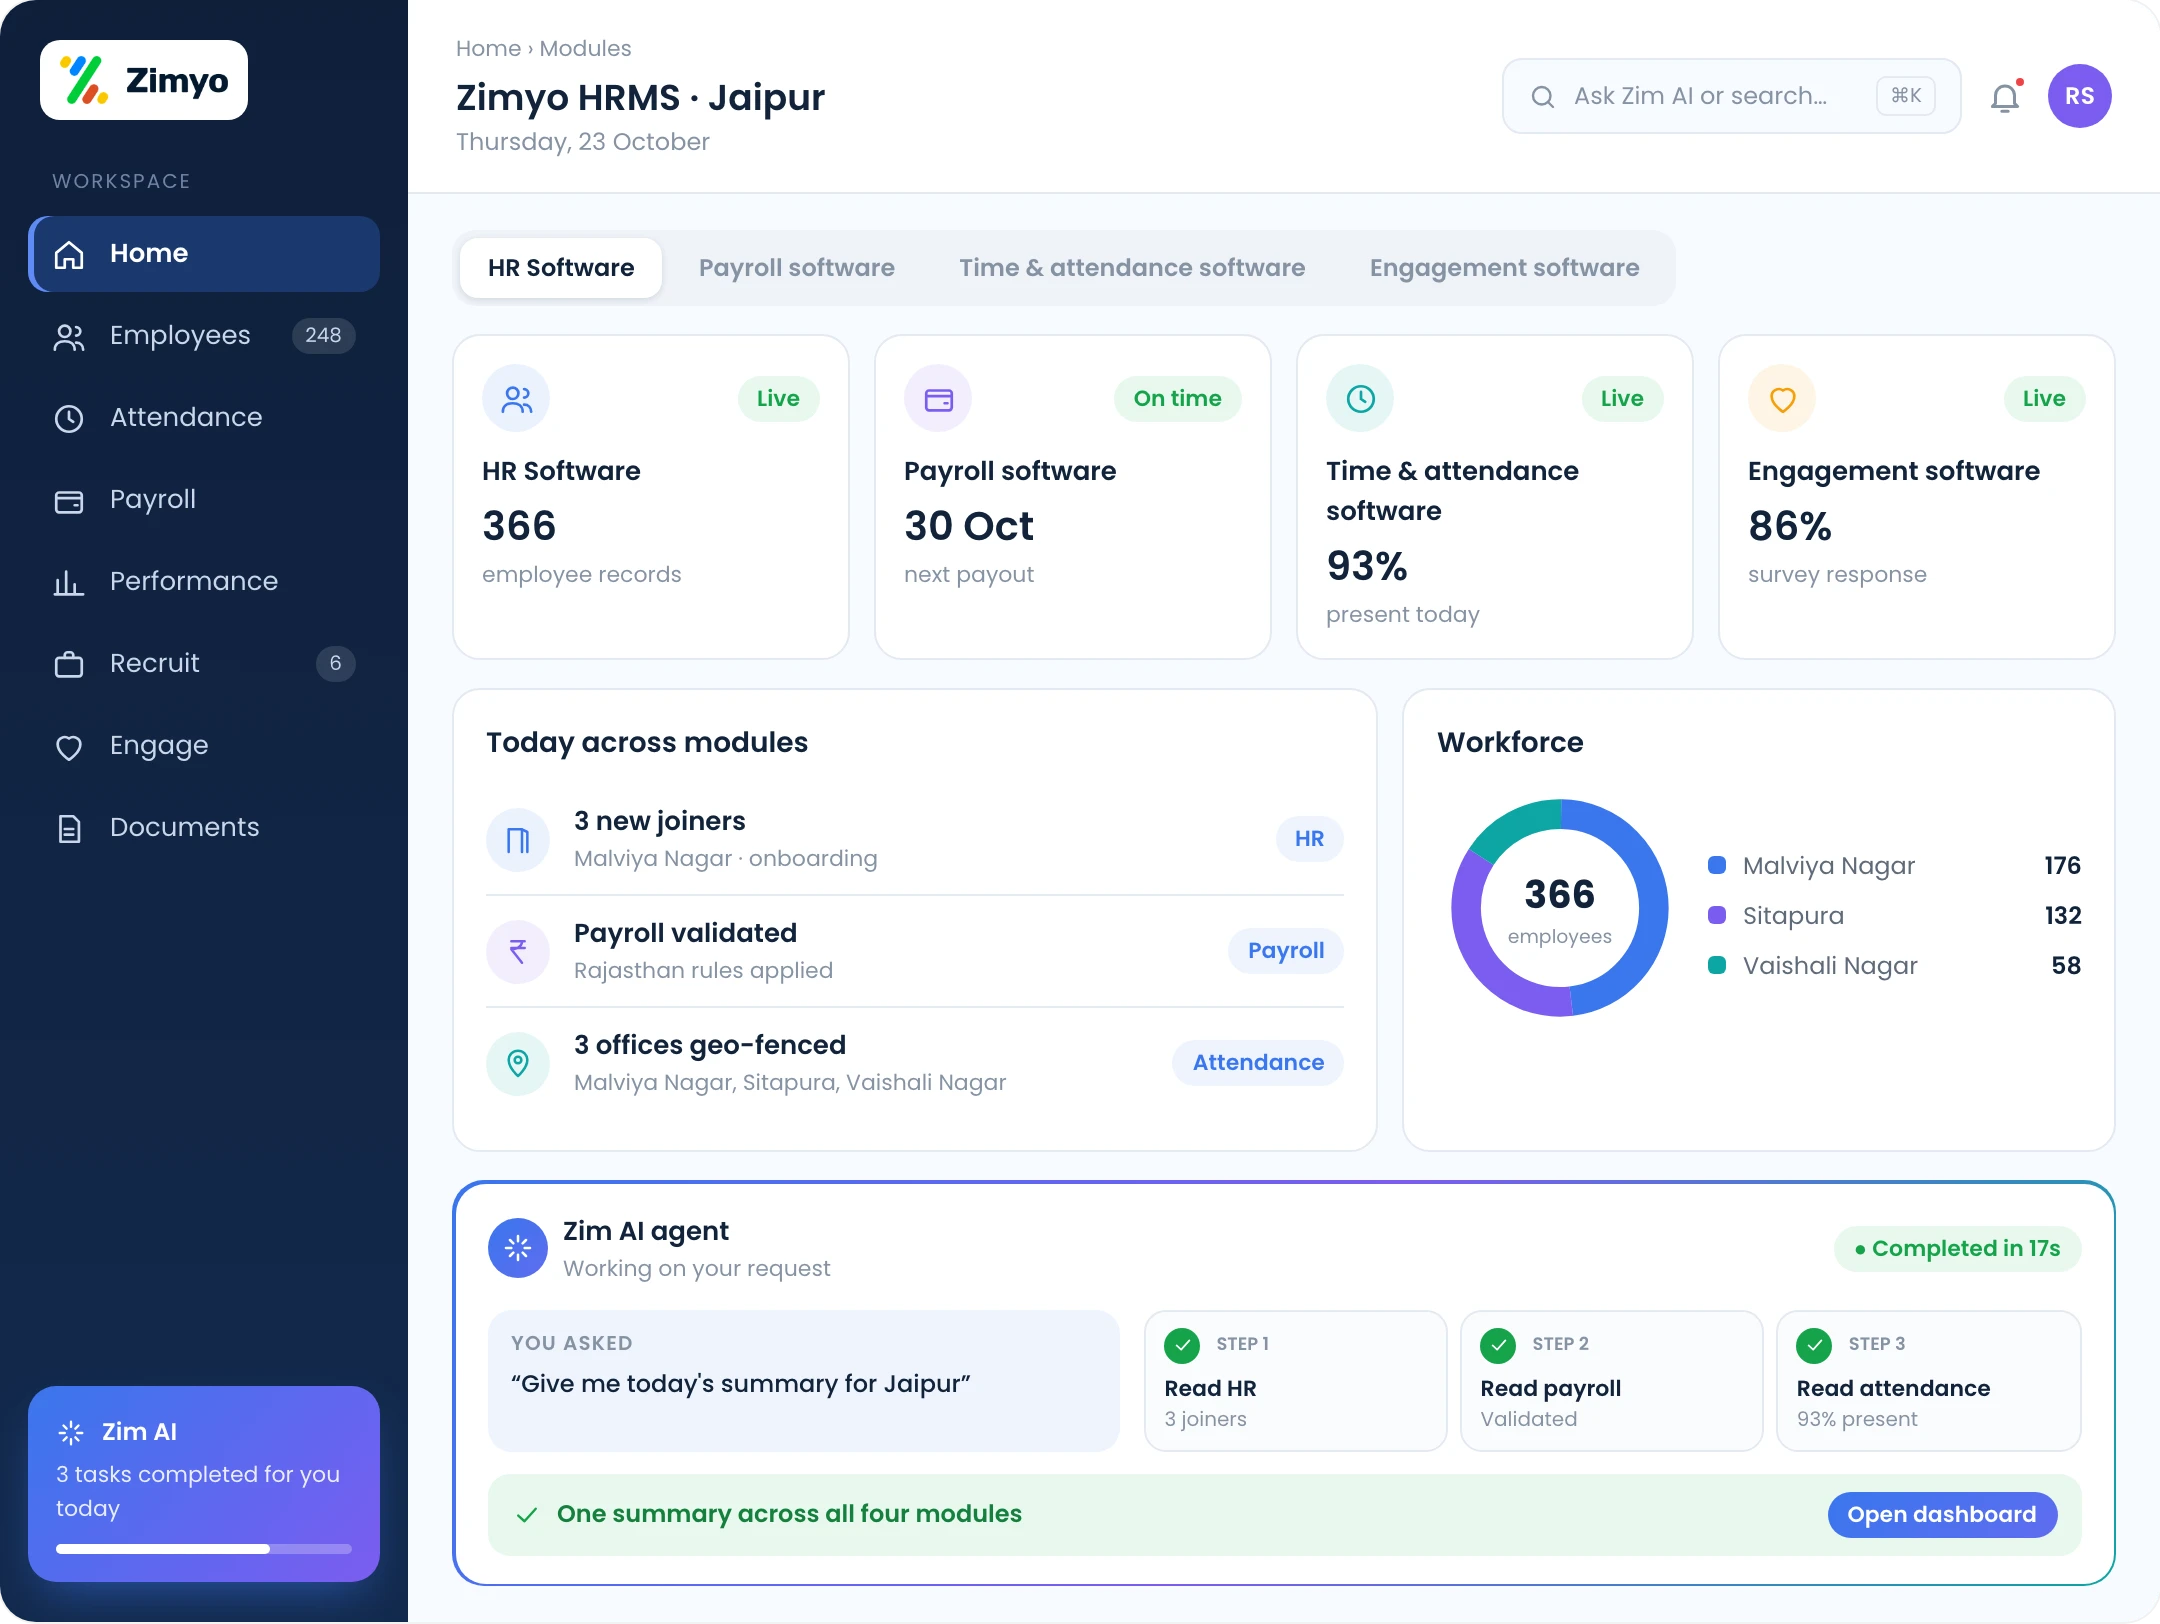Switch to Time & attendance software tab
The height and width of the screenshot is (1624, 2160).
[x=1132, y=268]
